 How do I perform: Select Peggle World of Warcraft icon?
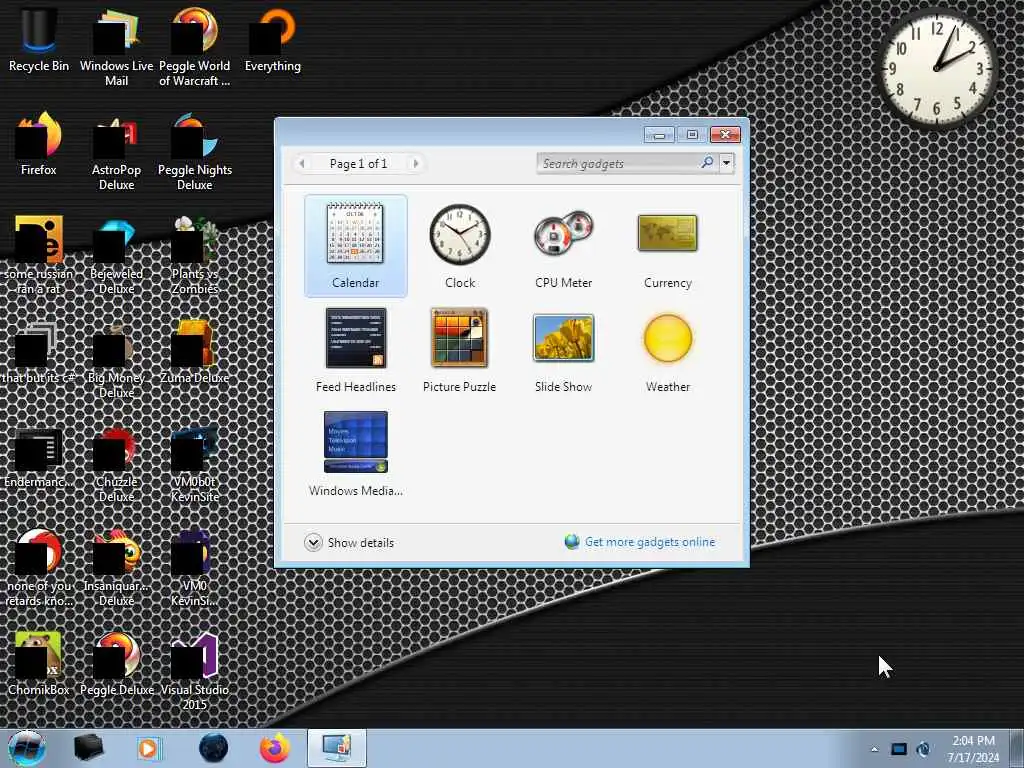coord(195,46)
